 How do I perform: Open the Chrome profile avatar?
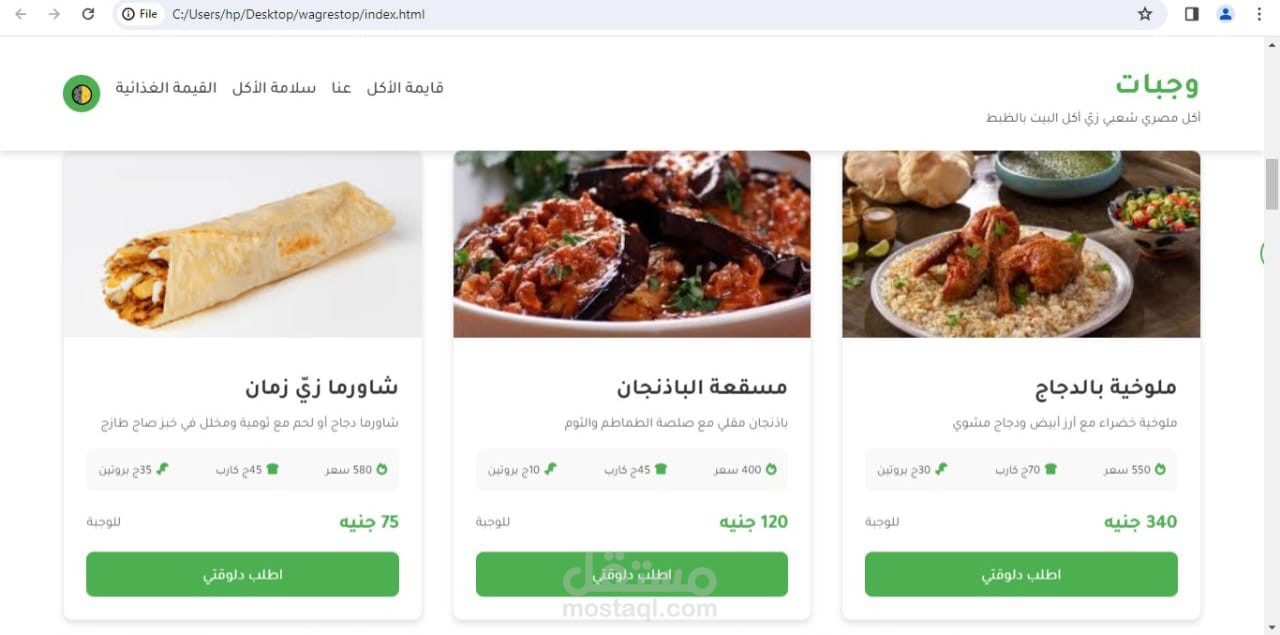point(1225,14)
